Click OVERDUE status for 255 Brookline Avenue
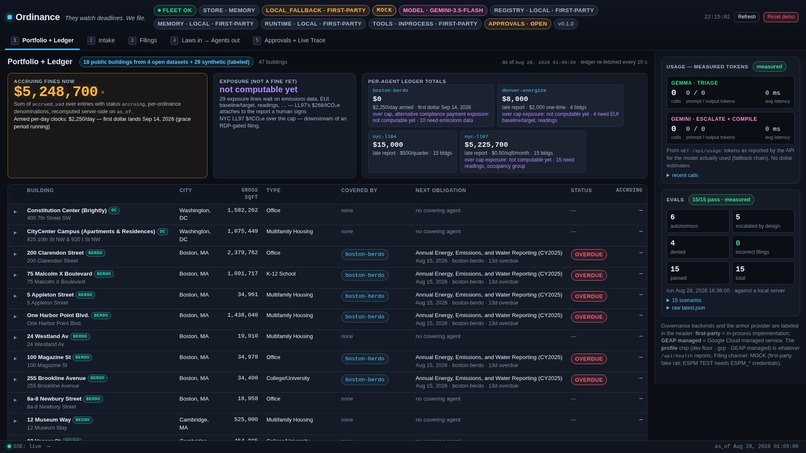806x453 pixels. tap(589, 380)
